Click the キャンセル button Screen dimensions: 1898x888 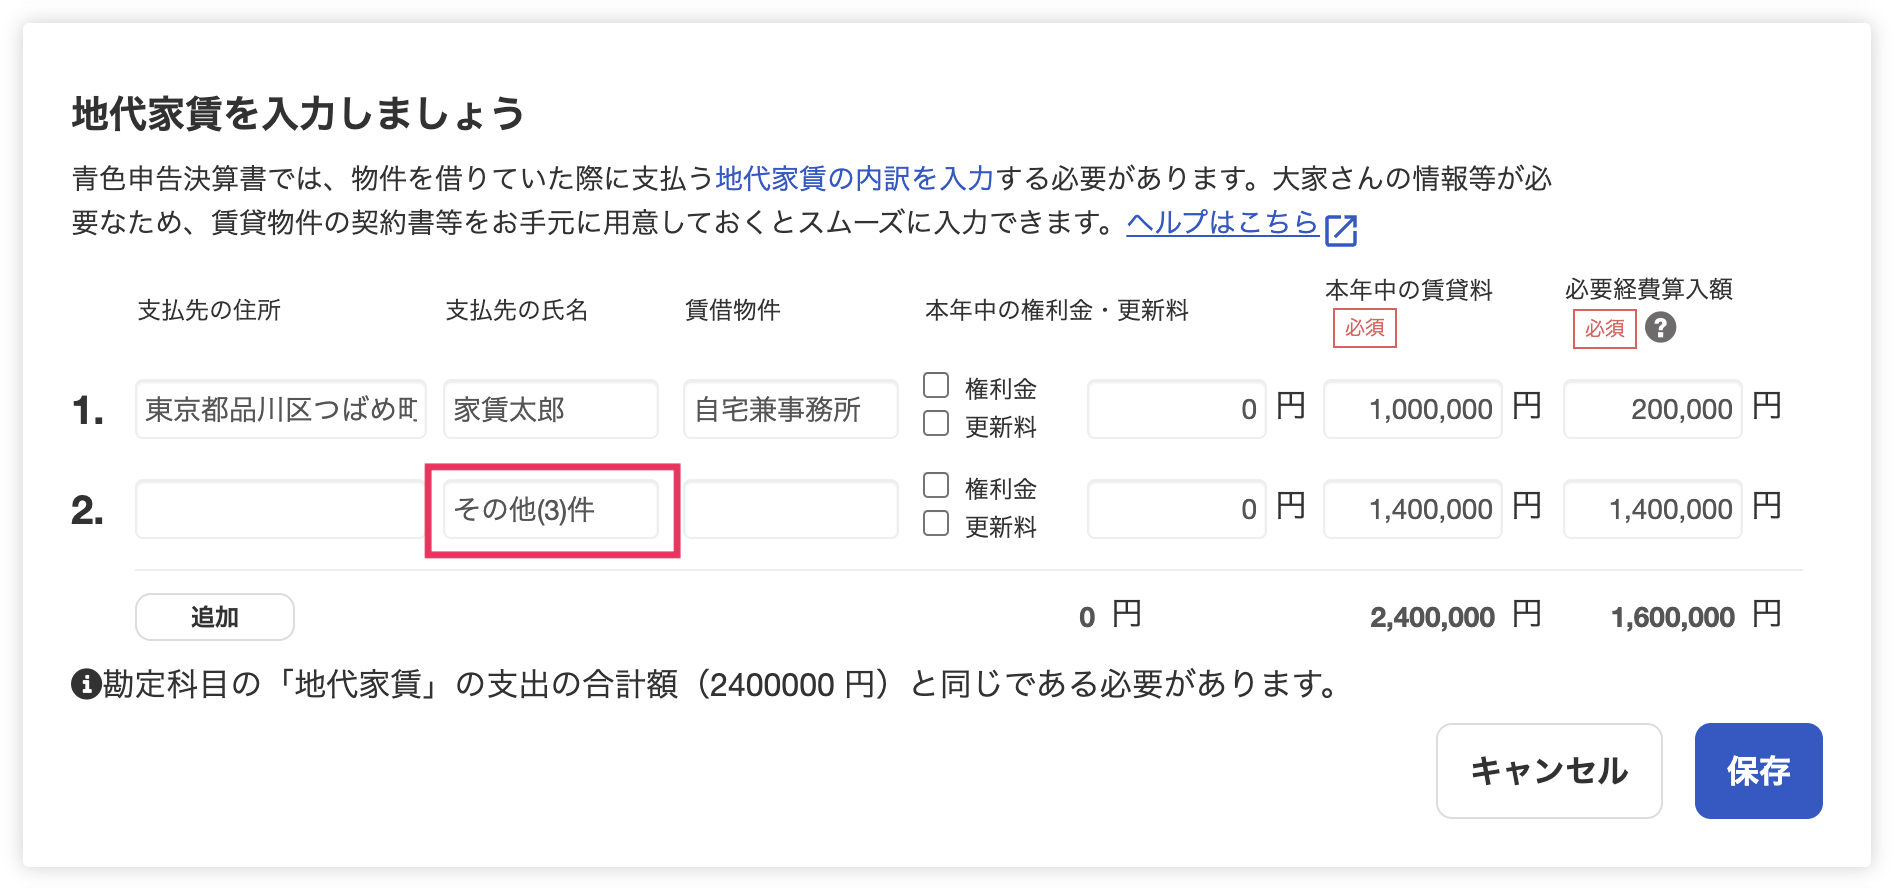[x=1548, y=771]
